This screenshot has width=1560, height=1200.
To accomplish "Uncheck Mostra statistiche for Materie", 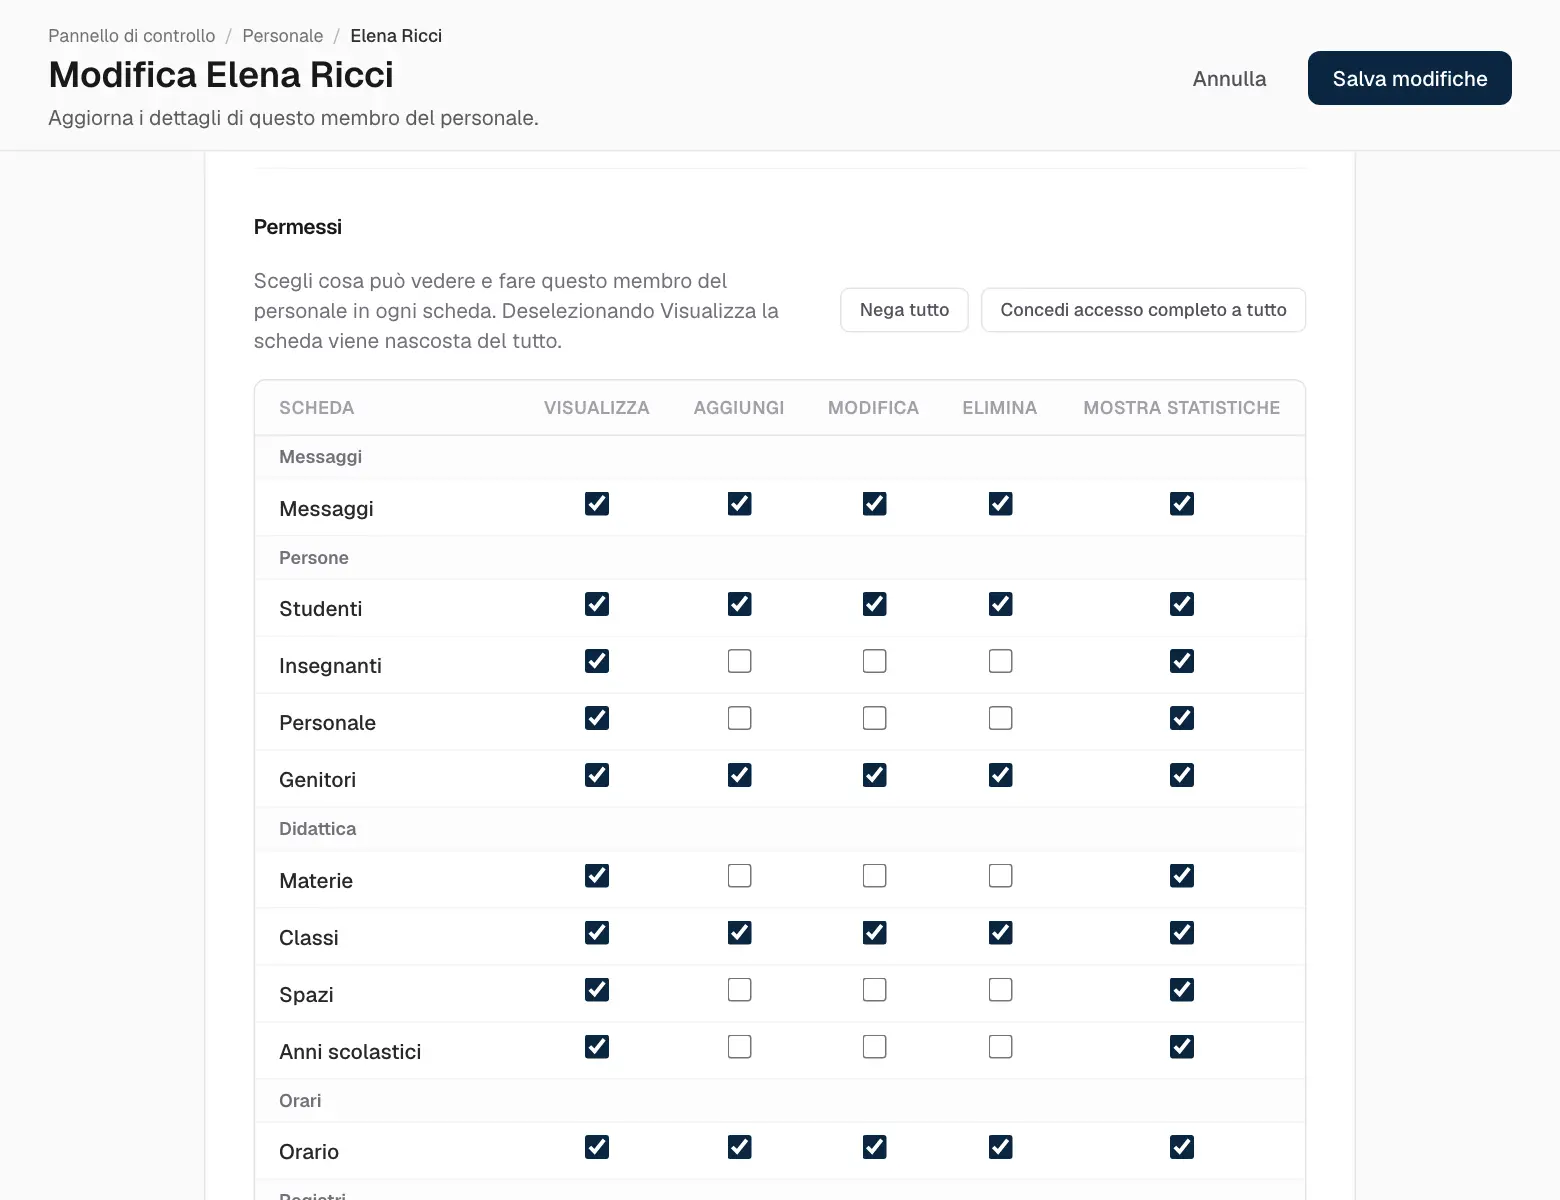I will pos(1182,876).
